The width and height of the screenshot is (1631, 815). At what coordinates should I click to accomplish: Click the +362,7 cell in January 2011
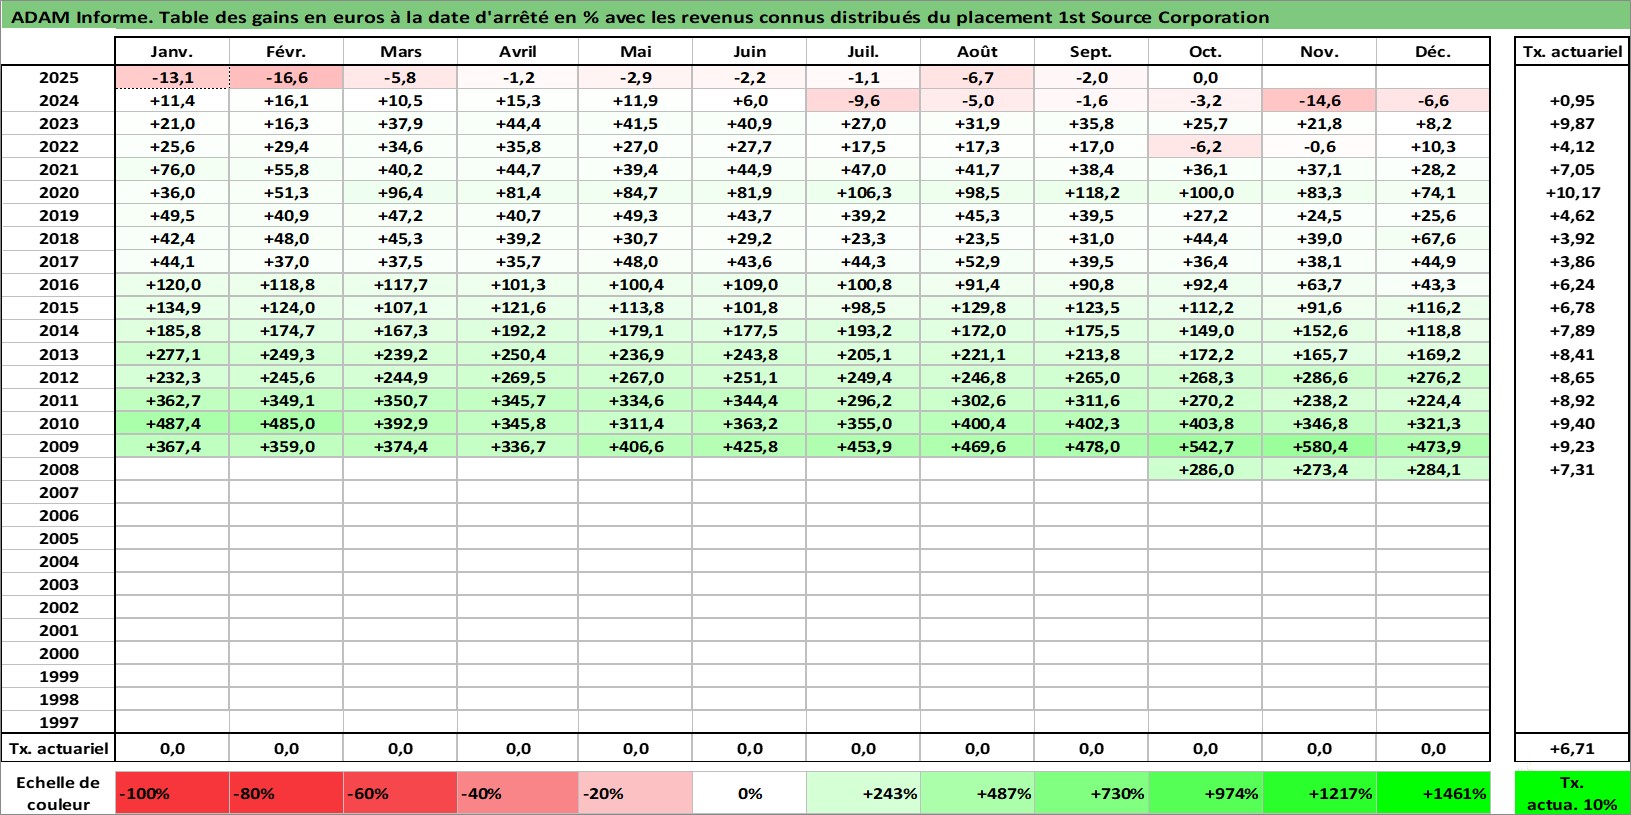tap(172, 400)
